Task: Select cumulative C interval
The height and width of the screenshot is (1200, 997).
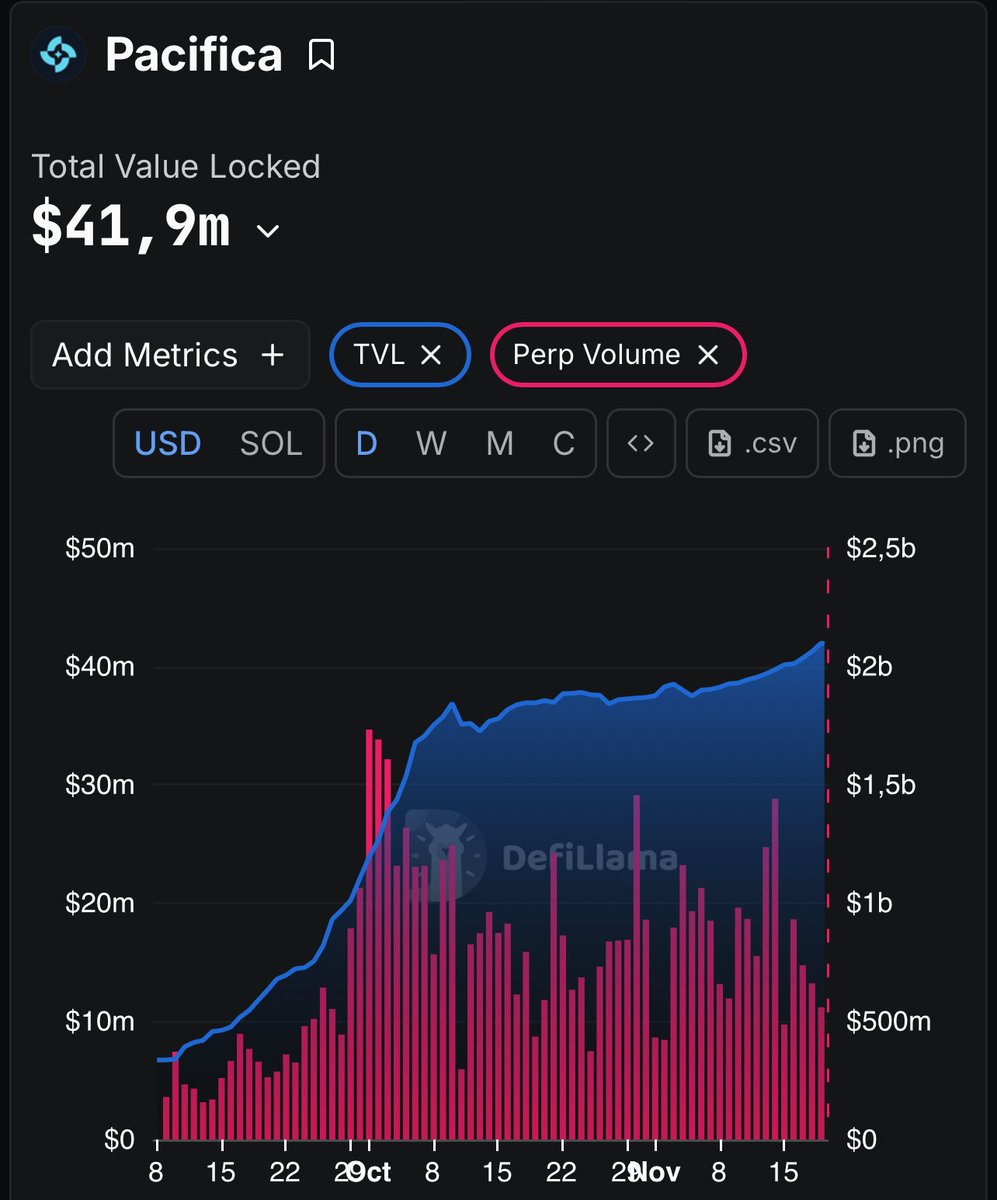Action: 564,443
